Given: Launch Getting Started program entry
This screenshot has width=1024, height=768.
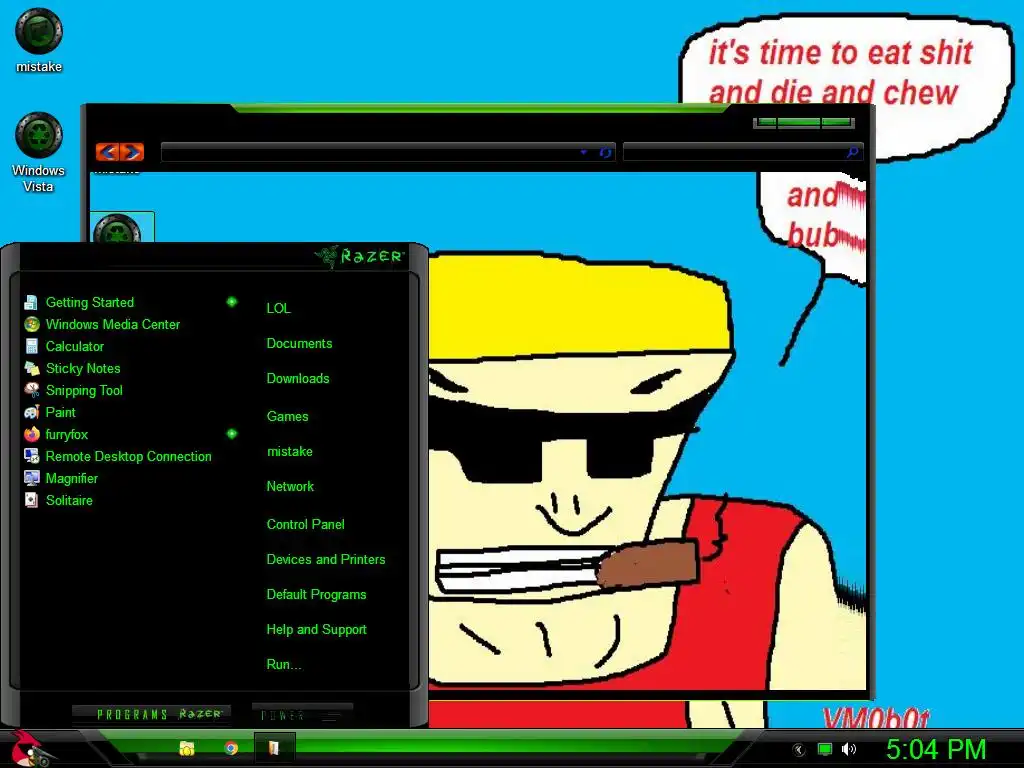Looking at the screenshot, I should 89,302.
